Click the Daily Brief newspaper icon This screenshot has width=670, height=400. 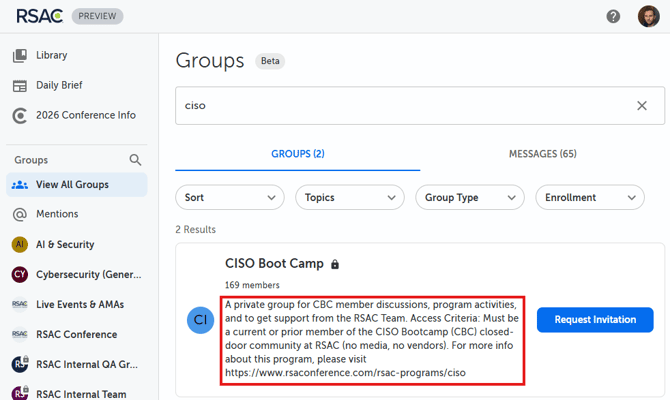point(20,86)
